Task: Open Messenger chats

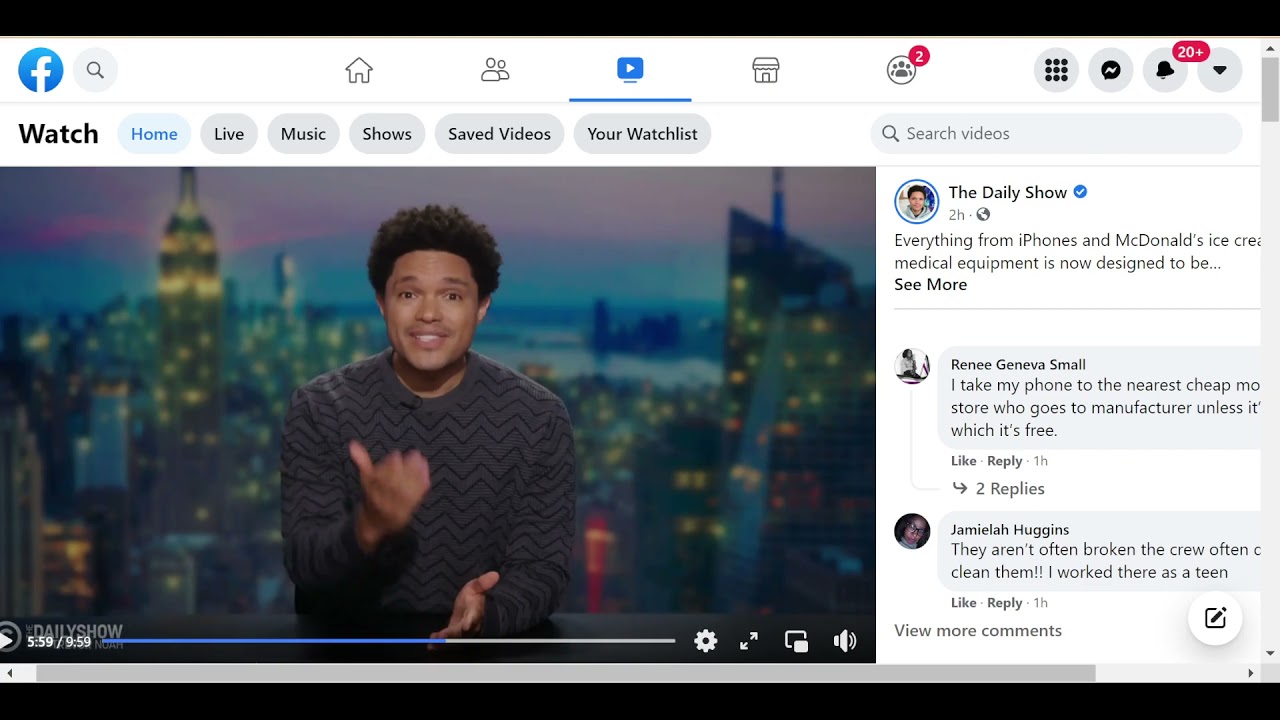Action: (x=1111, y=70)
